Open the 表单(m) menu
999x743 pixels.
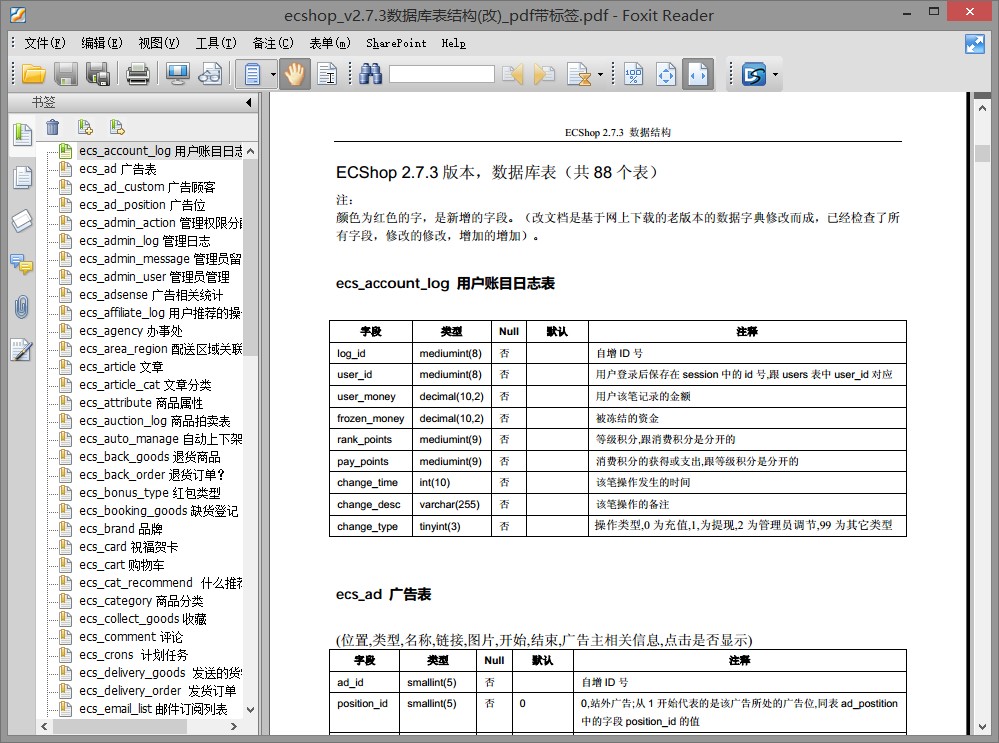pos(330,43)
